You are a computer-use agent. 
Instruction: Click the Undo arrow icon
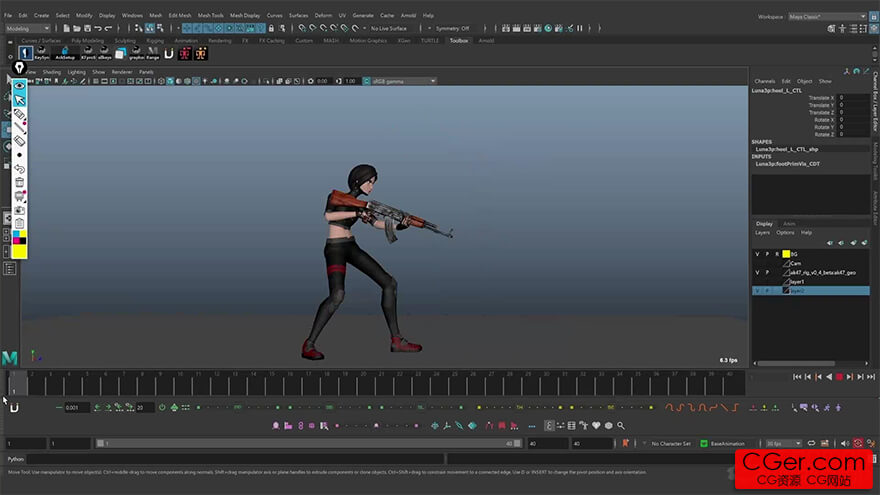coord(98,28)
